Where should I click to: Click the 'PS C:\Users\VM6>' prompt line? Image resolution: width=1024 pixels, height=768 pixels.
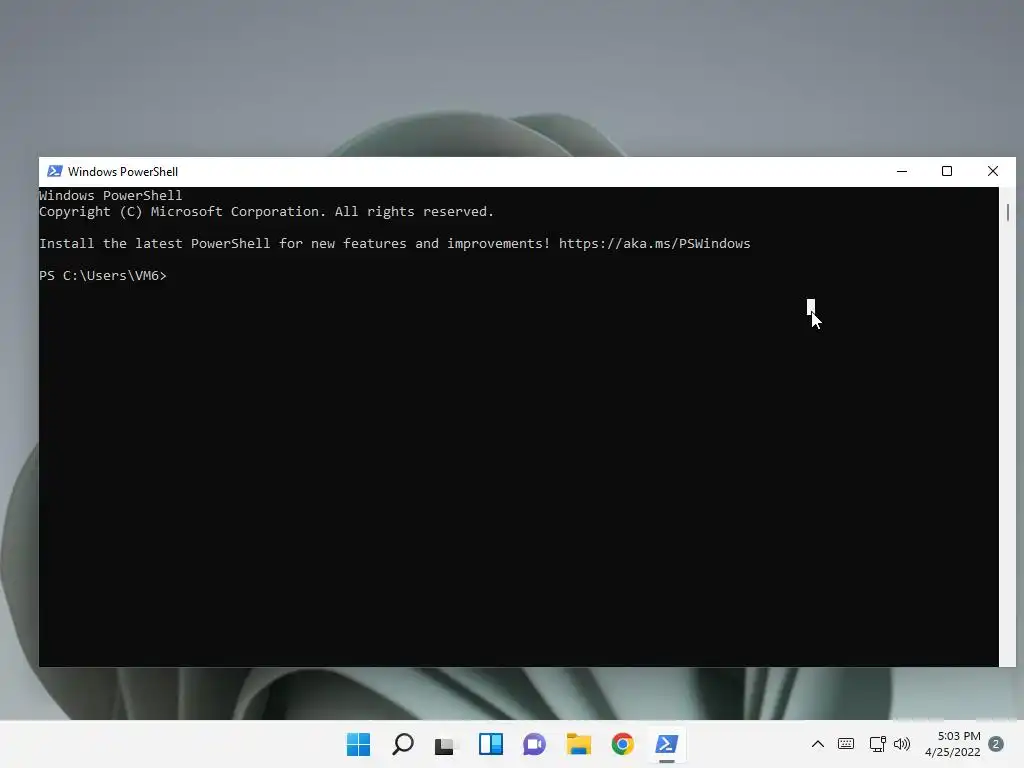[103, 276]
